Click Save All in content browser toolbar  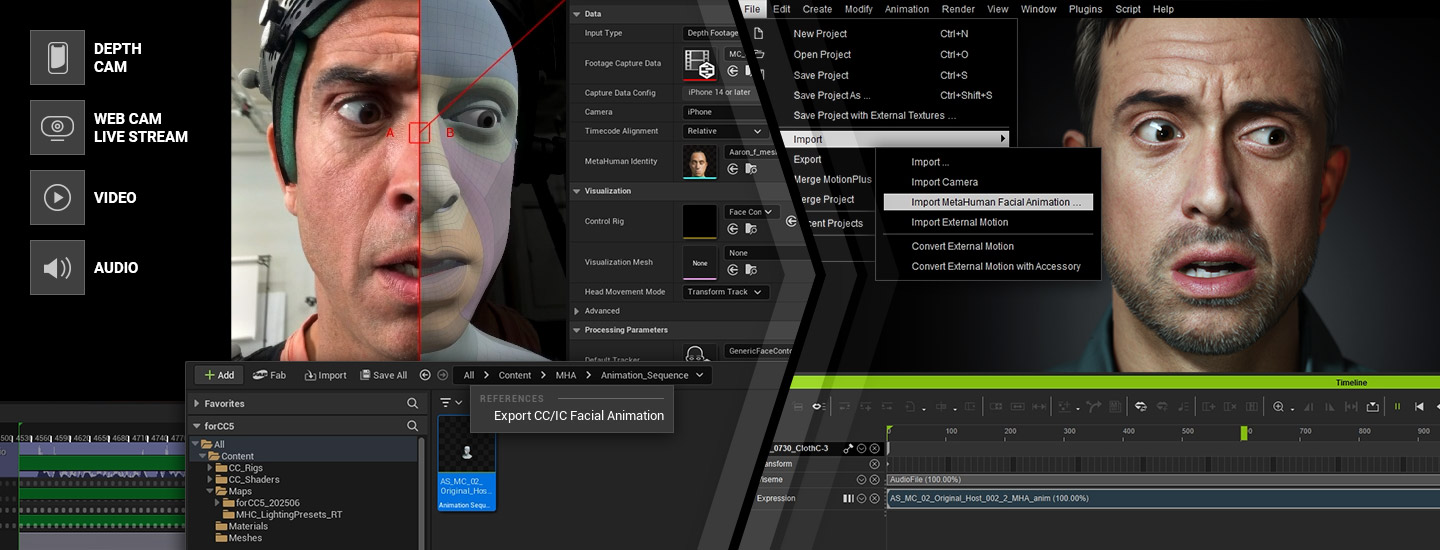point(382,375)
